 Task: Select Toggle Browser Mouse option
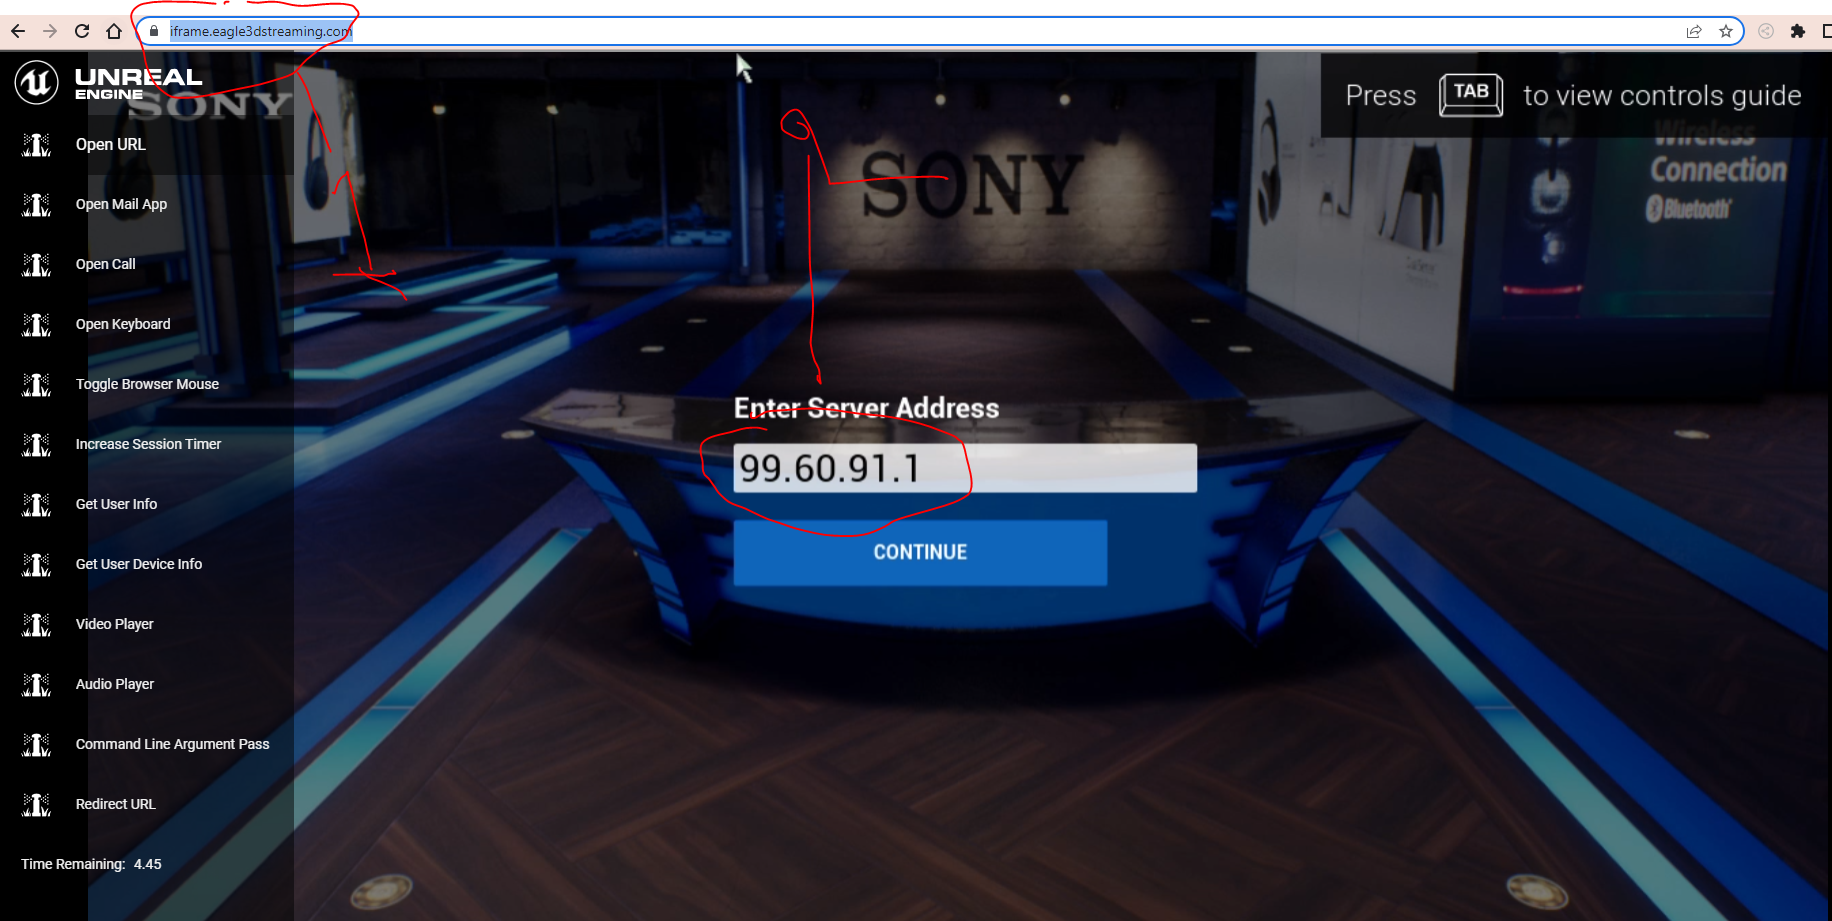click(x=147, y=384)
